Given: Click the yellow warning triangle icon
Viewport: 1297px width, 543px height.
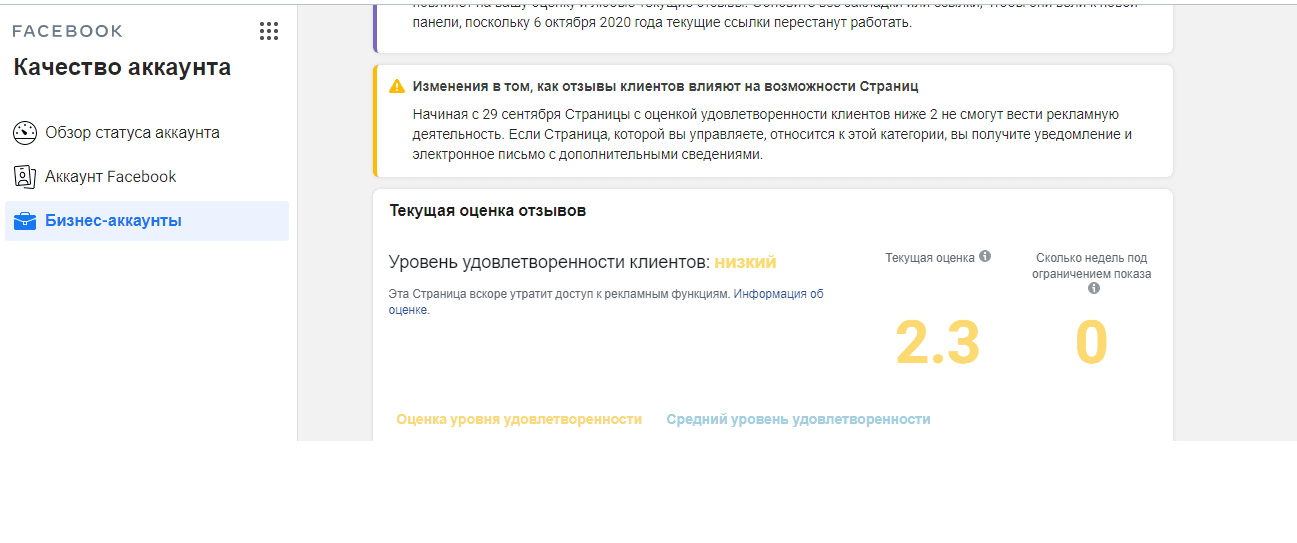Looking at the screenshot, I should tap(398, 86).
